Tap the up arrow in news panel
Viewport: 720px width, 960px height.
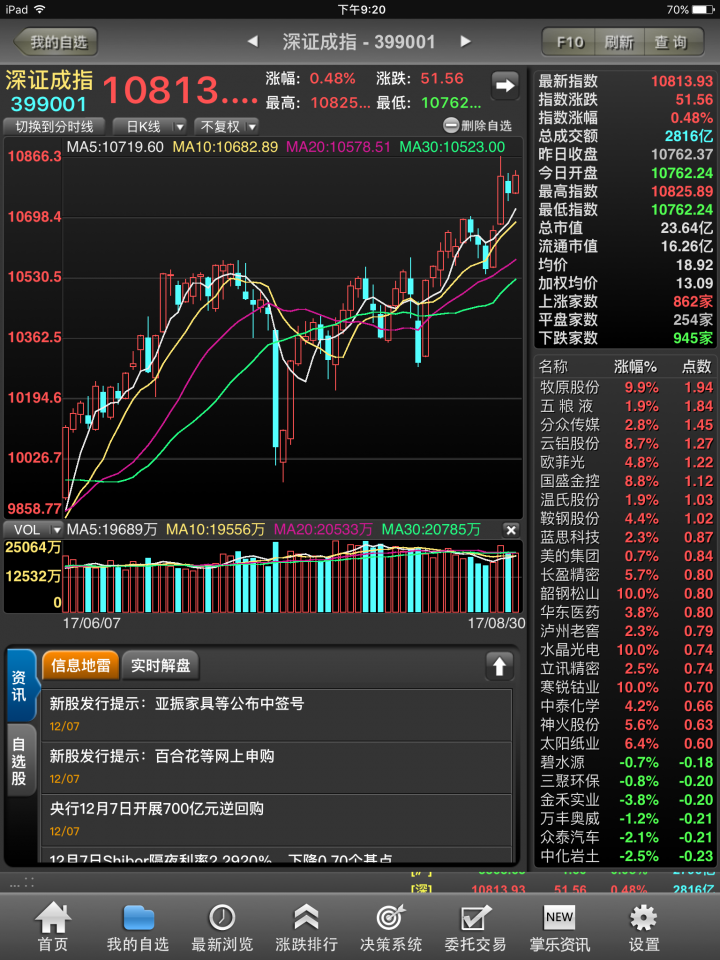[x=499, y=666]
